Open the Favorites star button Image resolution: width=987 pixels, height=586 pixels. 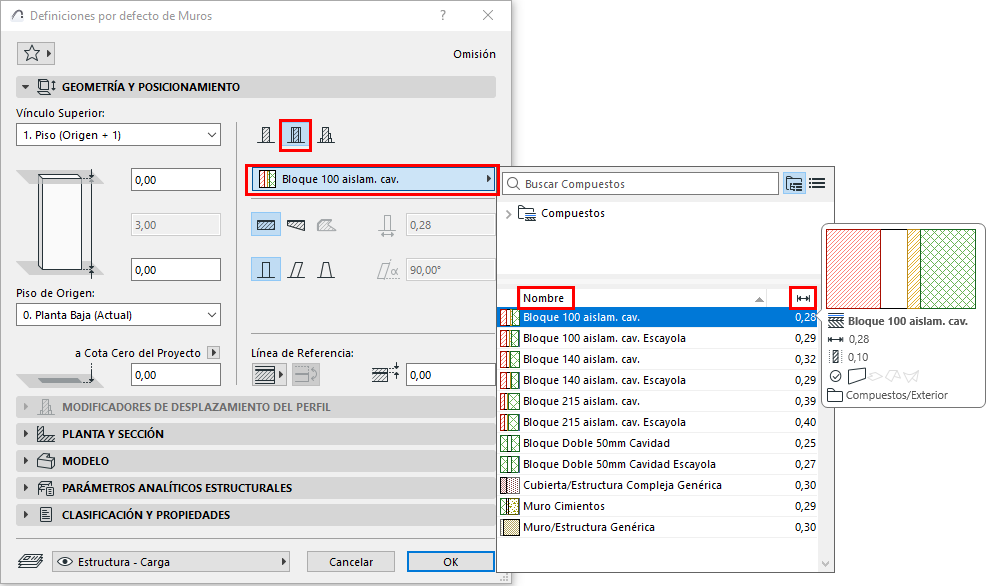(x=35, y=54)
